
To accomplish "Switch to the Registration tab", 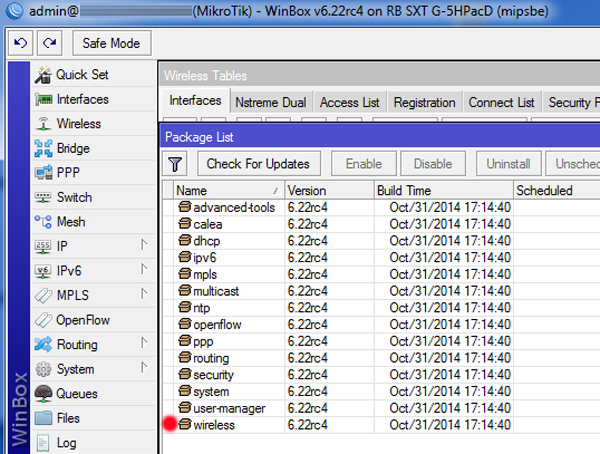I will click(424, 103).
